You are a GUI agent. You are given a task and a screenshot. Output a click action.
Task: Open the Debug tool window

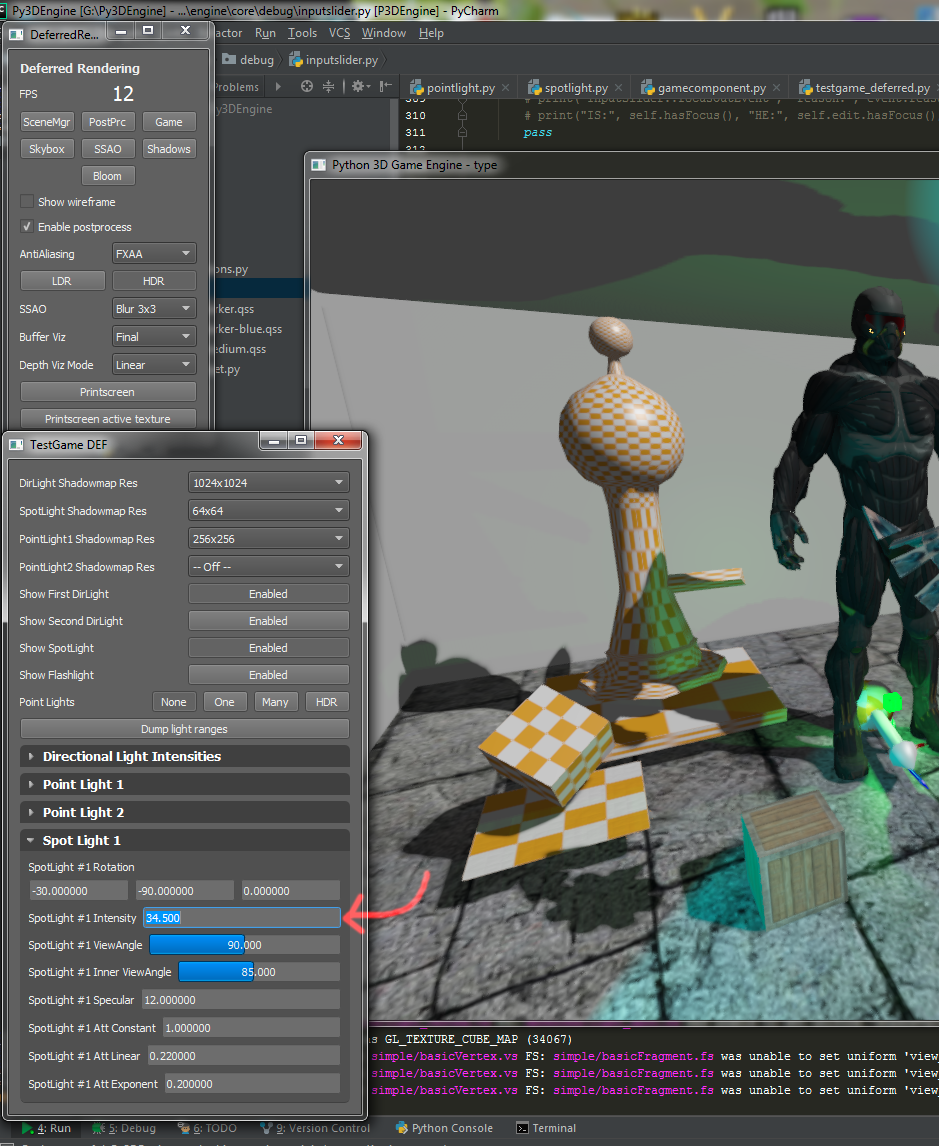click(123, 1128)
